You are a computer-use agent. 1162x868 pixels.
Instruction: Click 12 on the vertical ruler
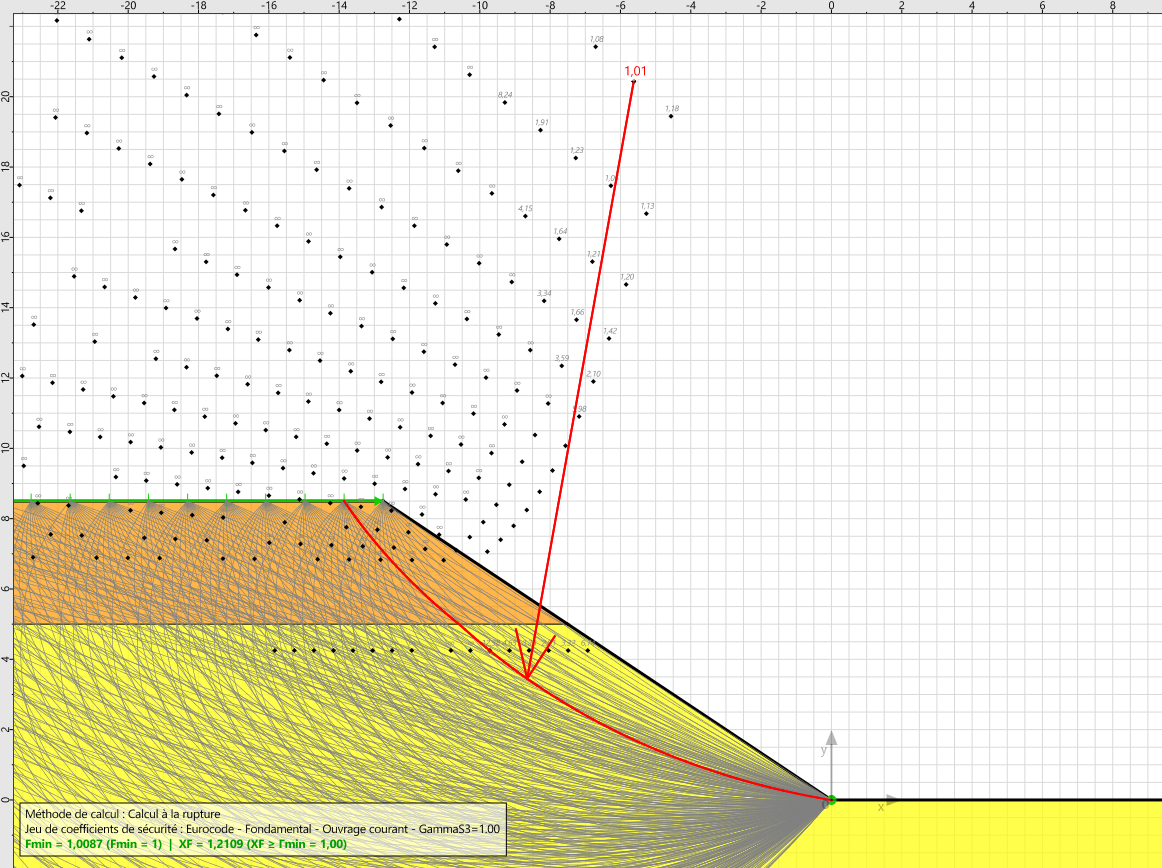pos(6,377)
